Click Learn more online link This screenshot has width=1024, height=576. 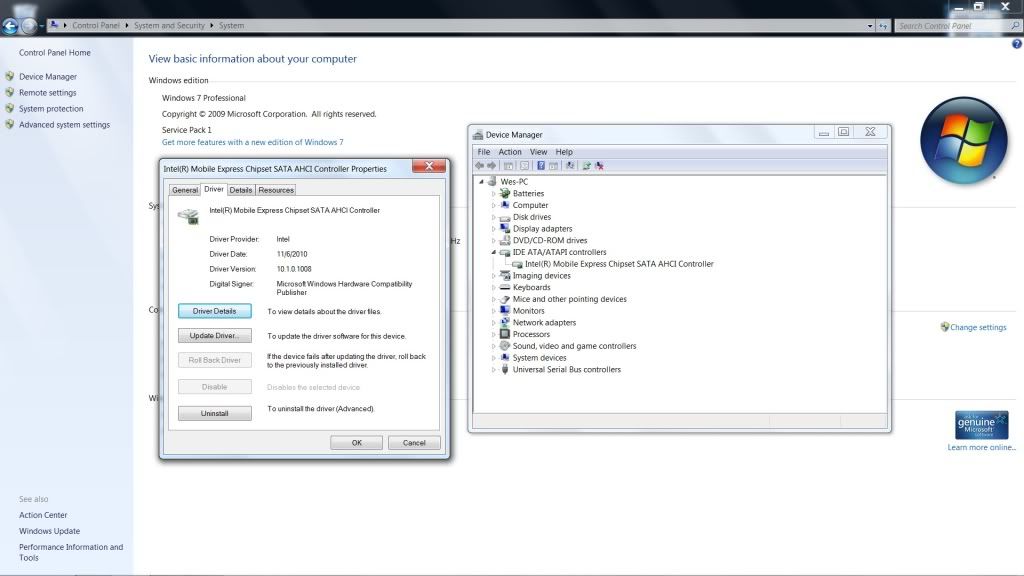point(982,447)
